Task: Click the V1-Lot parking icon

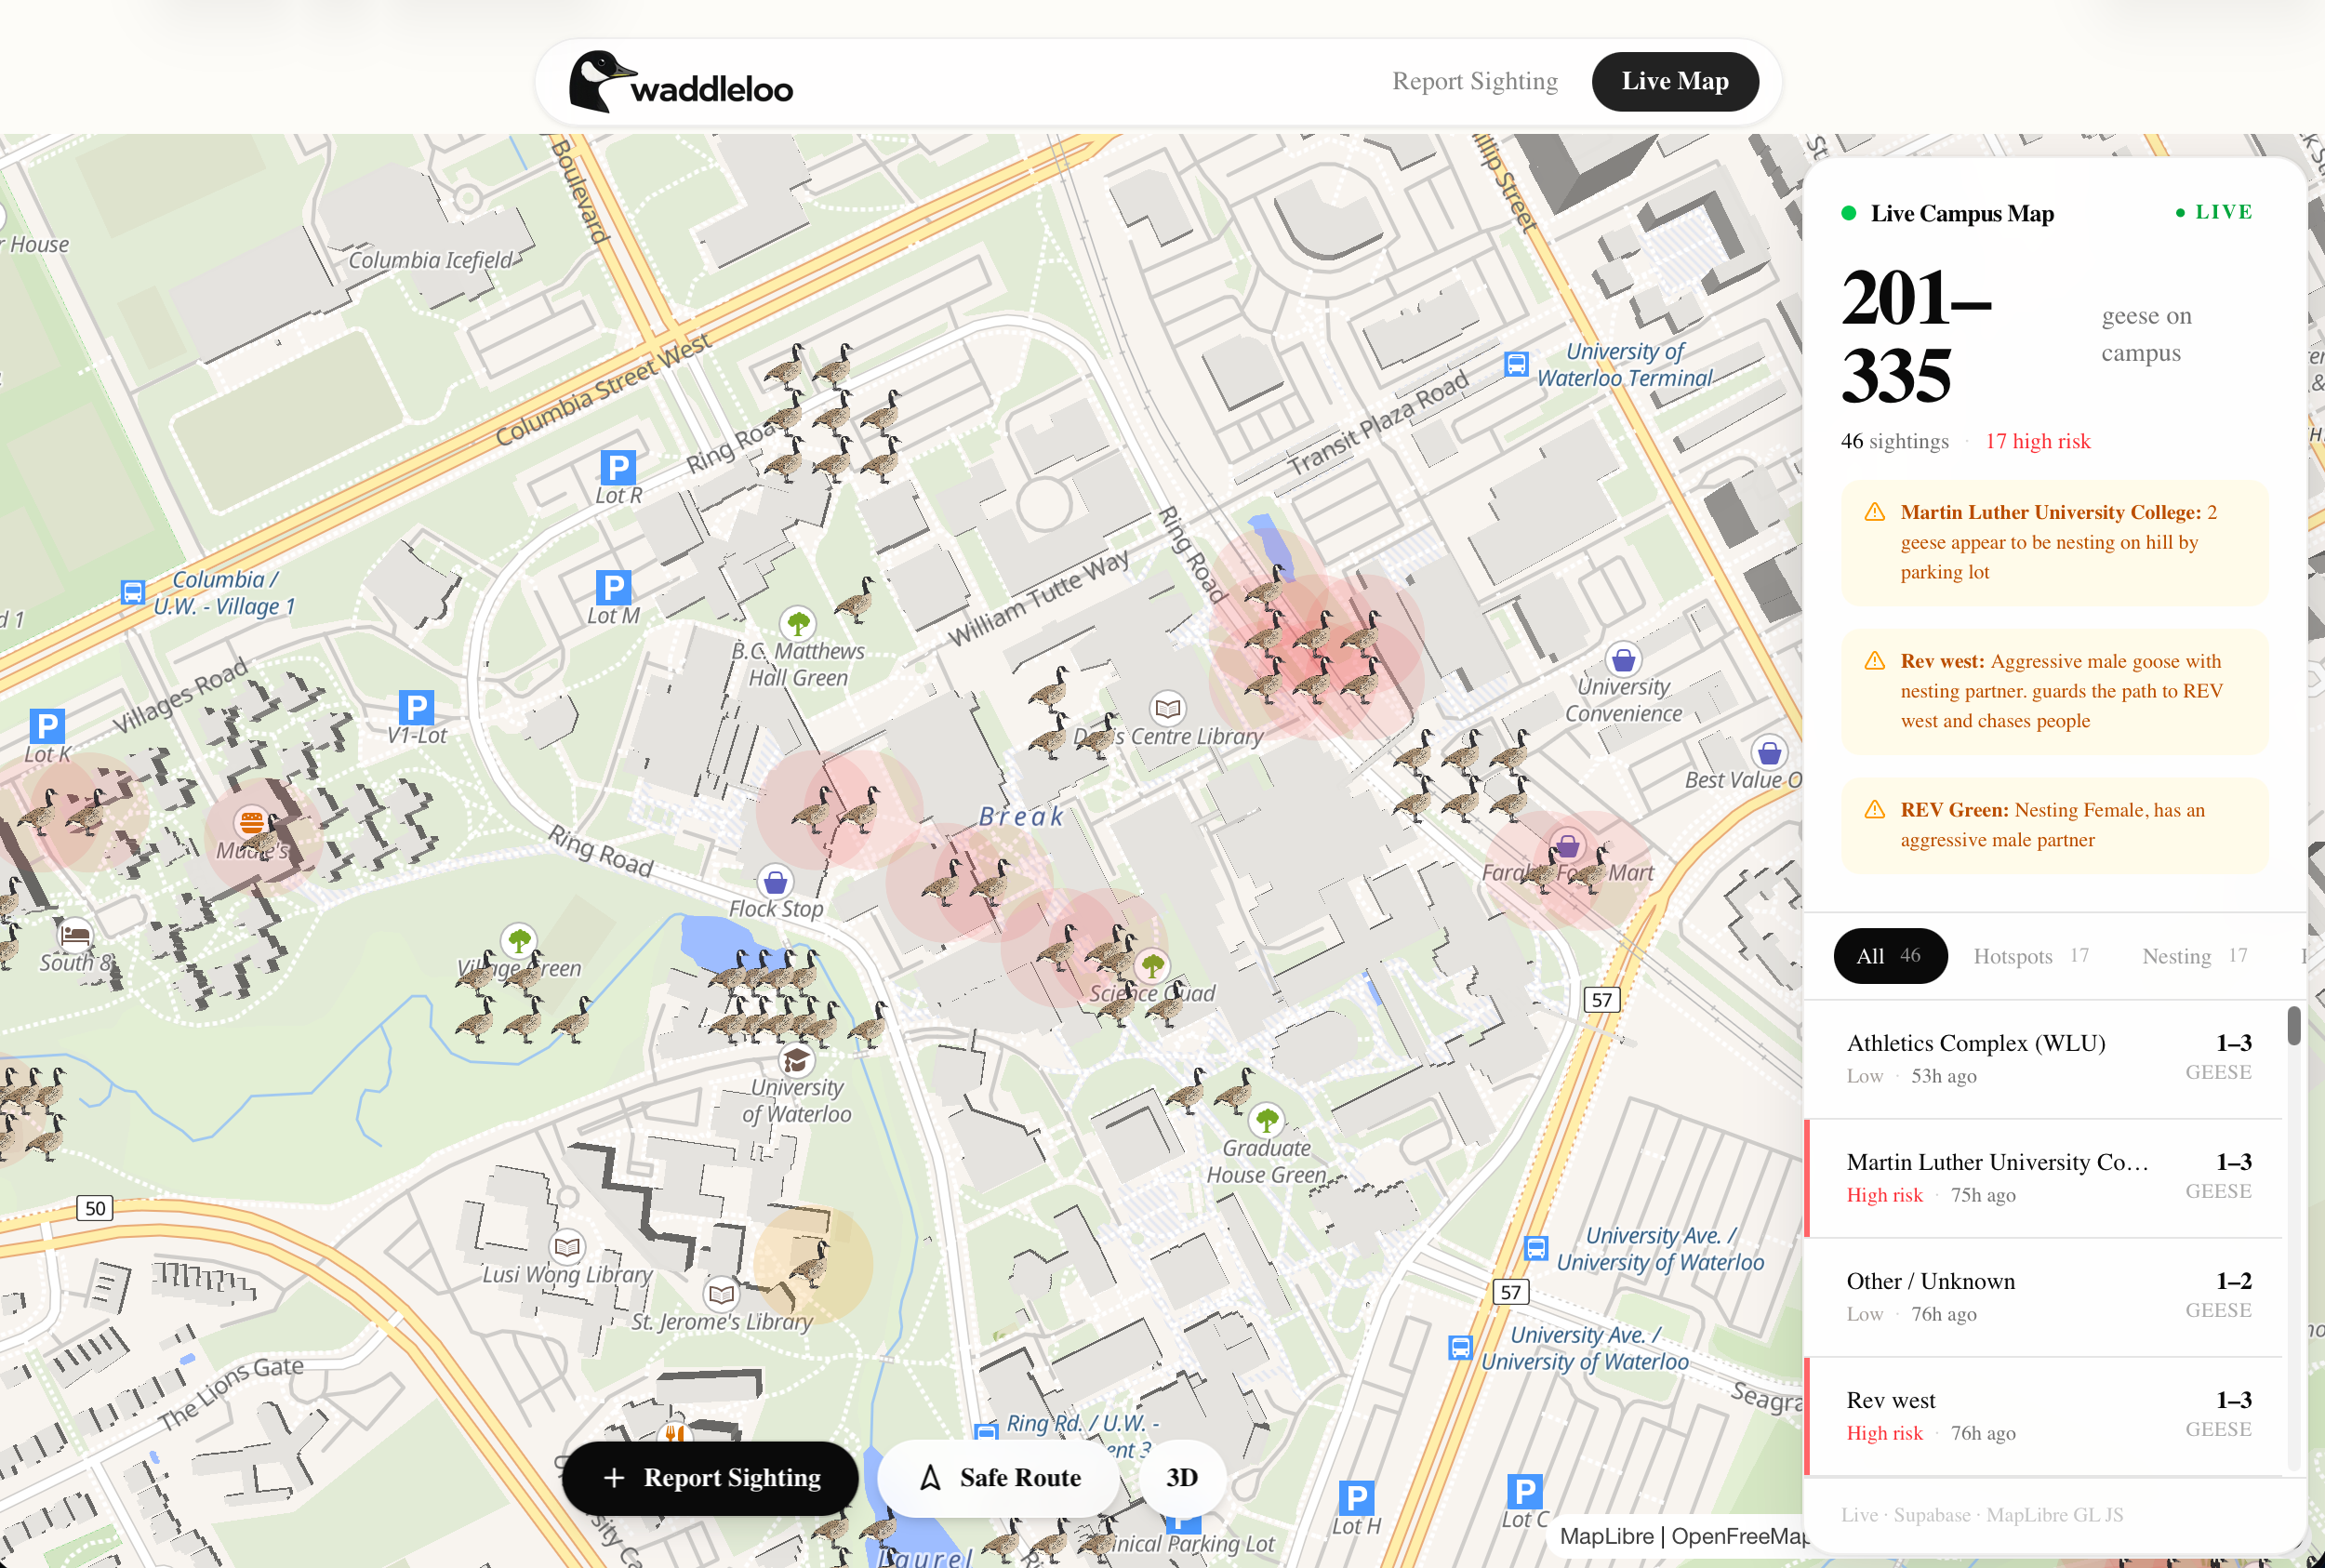Action: (416, 707)
